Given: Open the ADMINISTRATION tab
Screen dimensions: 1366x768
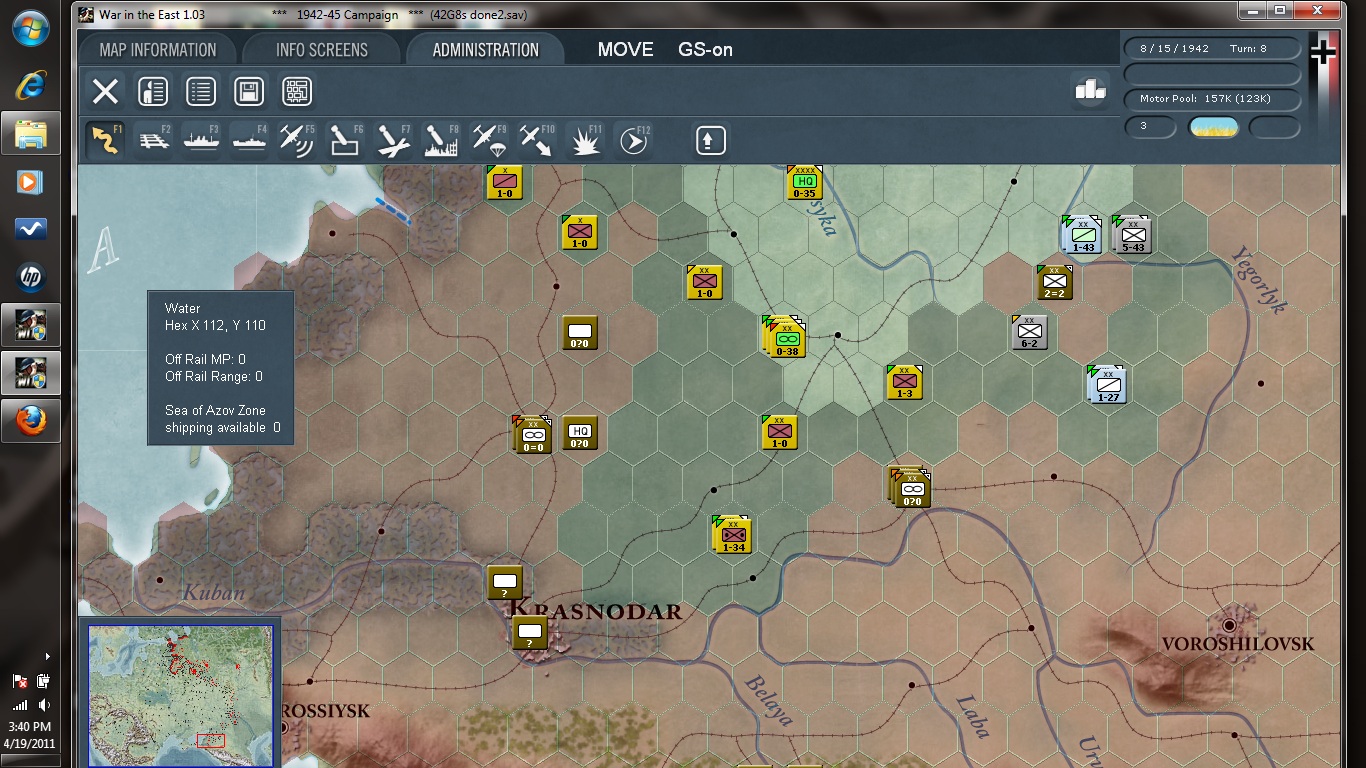Looking at the screenshot, I should [486, 50].
